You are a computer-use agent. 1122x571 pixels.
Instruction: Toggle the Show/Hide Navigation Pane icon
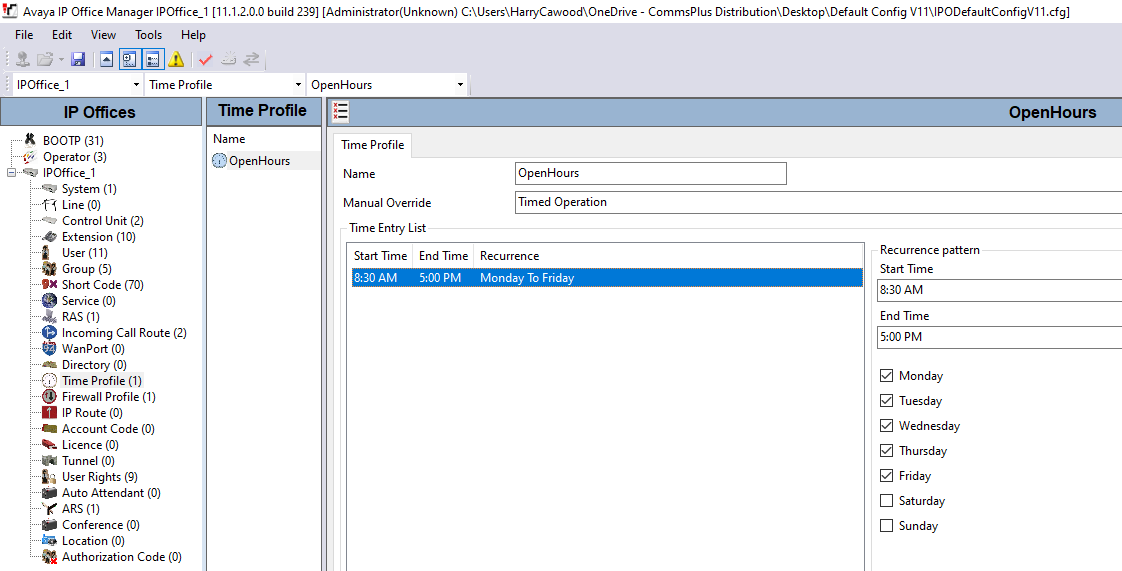pyautogui.click(x=129, y=59)
